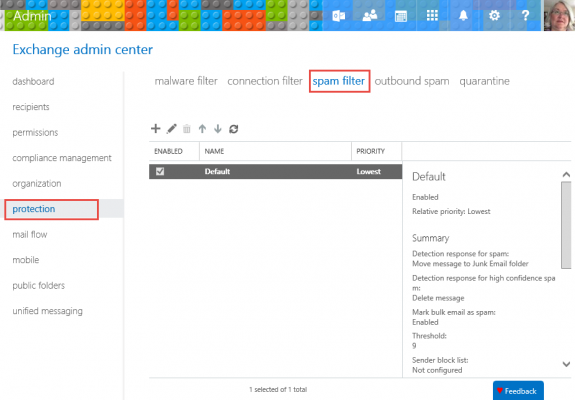Click the down arrow to lower priority
Image resolution: width=575 pixels, height=400 pixels.
click(218, 129)
